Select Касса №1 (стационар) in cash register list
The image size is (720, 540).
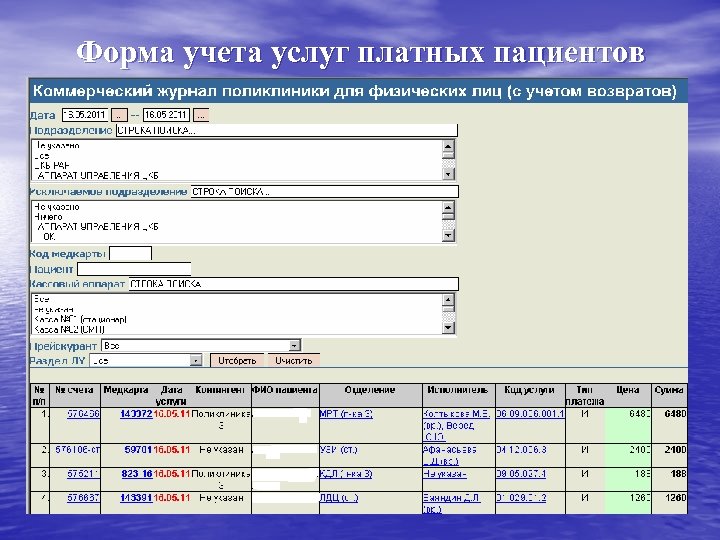point(80,319)
